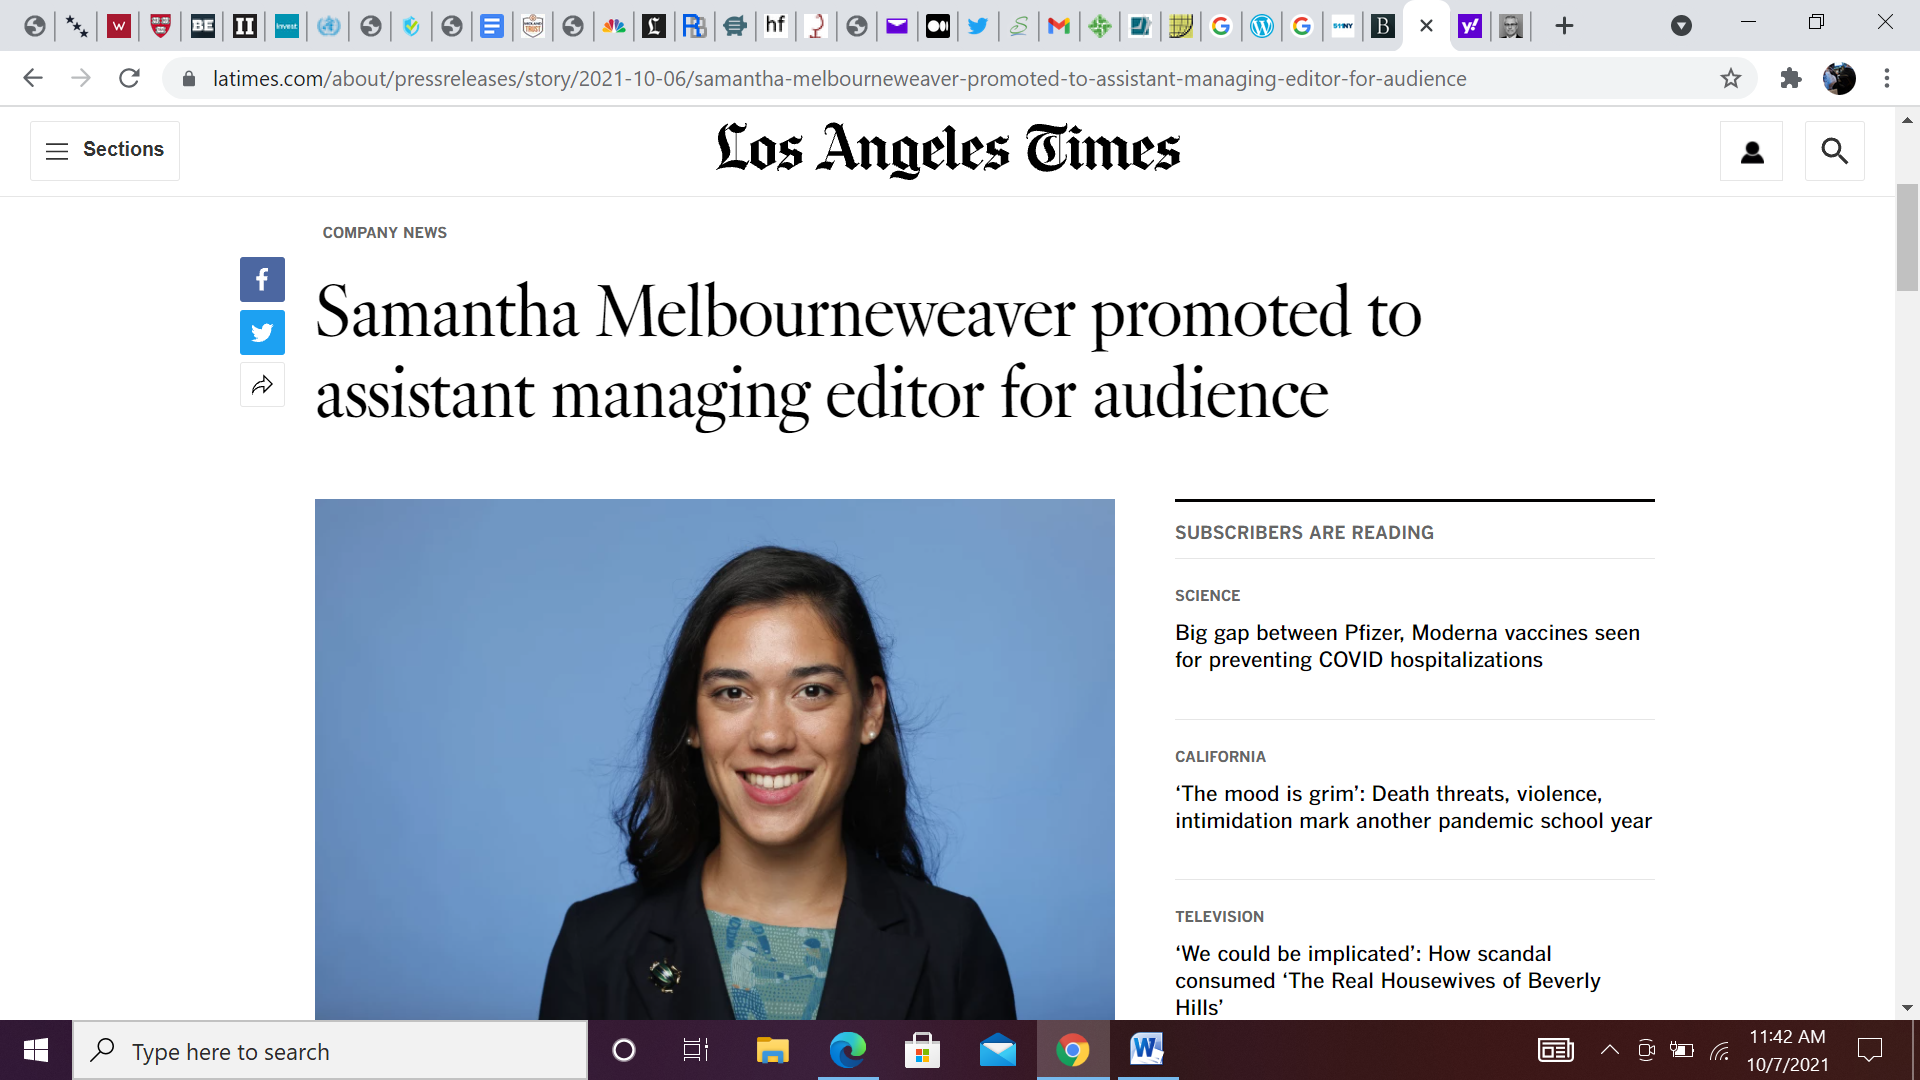Share article on Twitter
Viewport: 1920px width, 1080px height.
(262, 332)
